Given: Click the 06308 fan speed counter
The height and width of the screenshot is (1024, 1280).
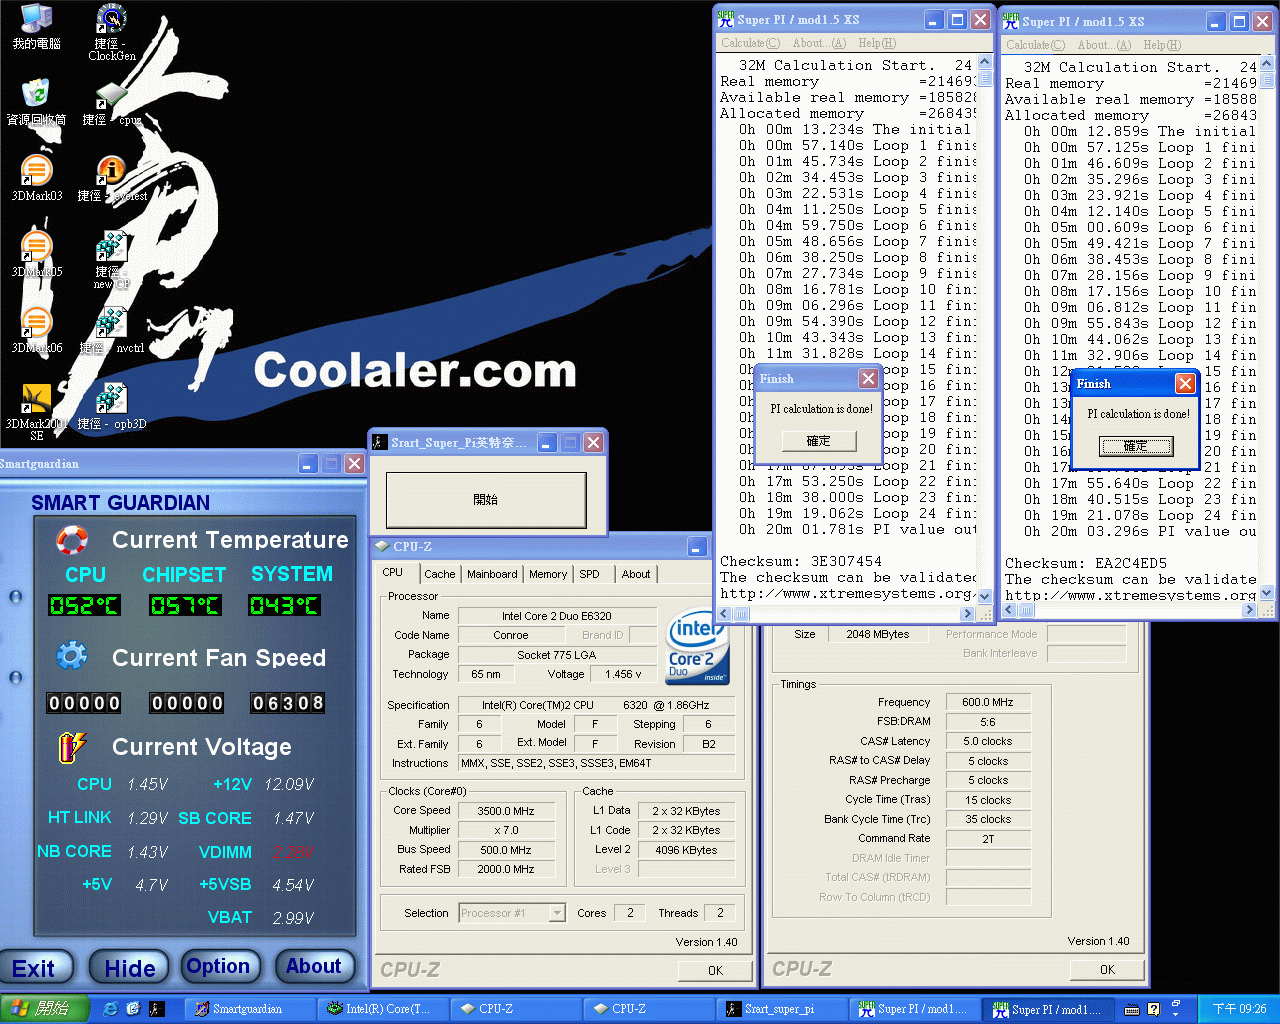Looking at the screenshot, I should [x=288, y=703].
